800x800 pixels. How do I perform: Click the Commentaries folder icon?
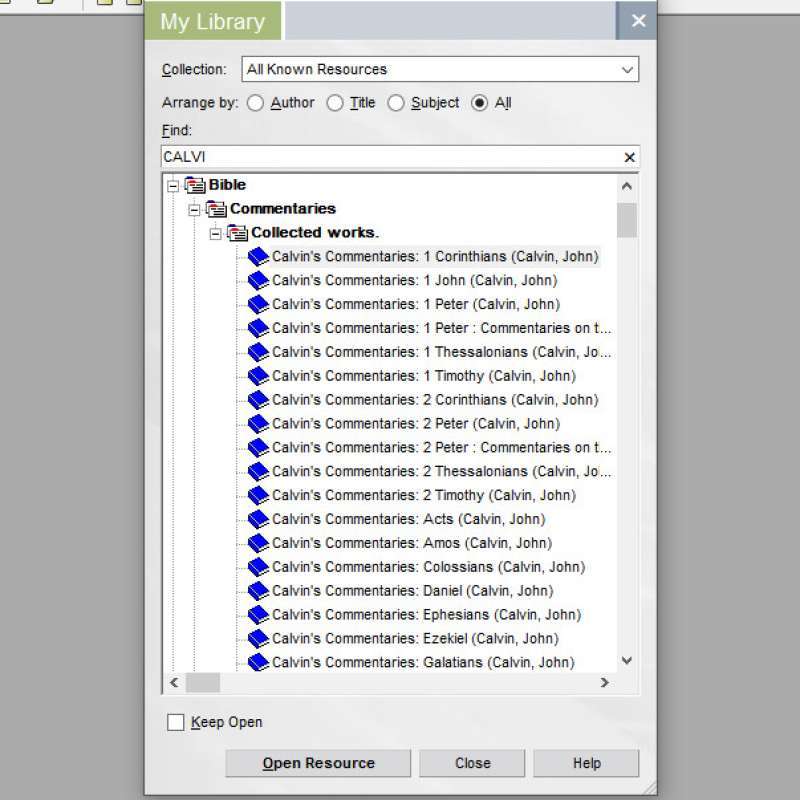click(x=215, y=209)
